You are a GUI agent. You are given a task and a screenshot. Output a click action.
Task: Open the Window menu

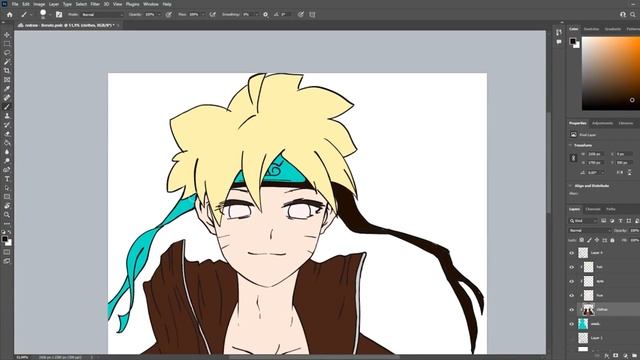coord(151,4)
